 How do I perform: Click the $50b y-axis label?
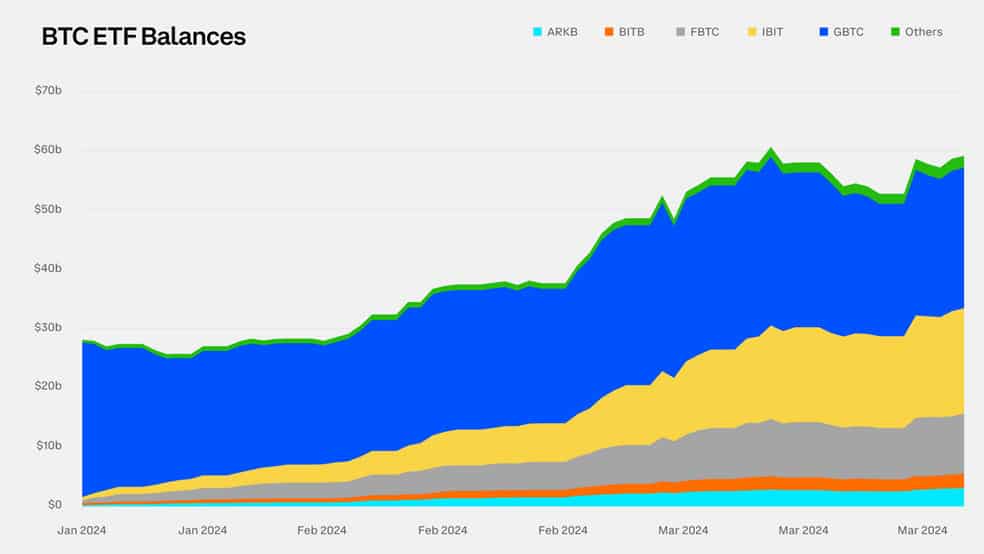pyautogui.click(x=48, y=209)
